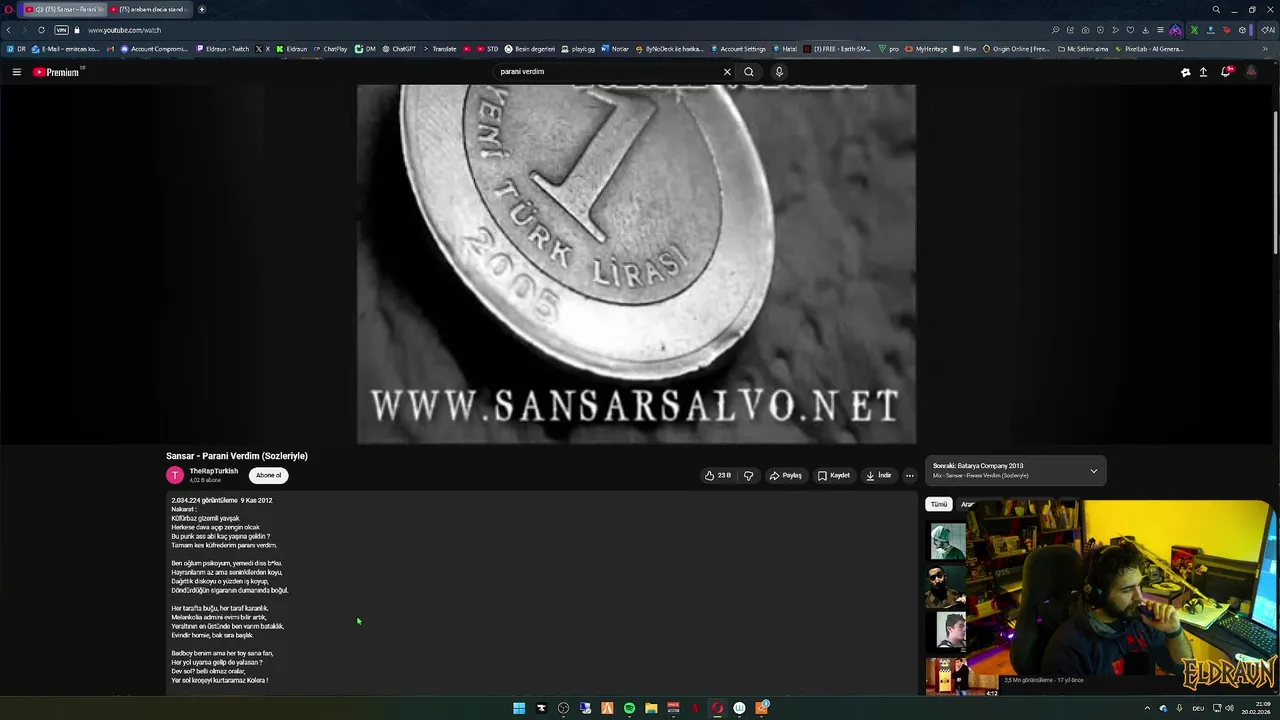Go to the YouTube Premium home logo

click(x=56, y=72)
